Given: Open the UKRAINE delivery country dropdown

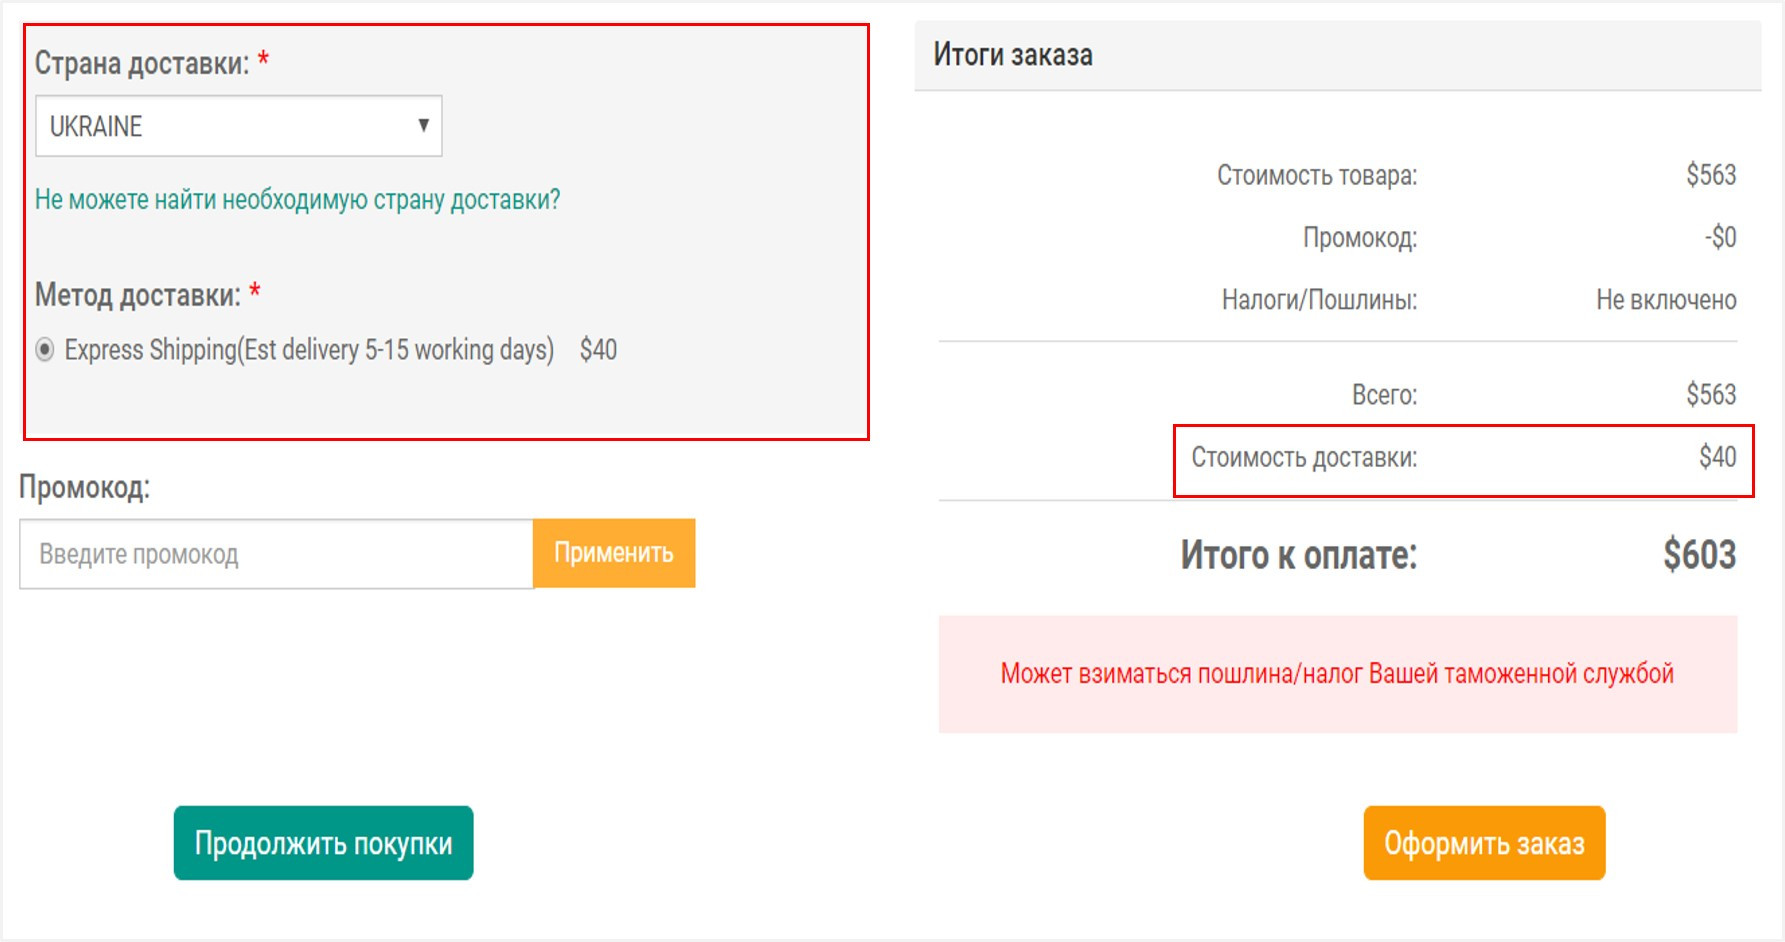Looking at the screenshot, I should point(238,126).
